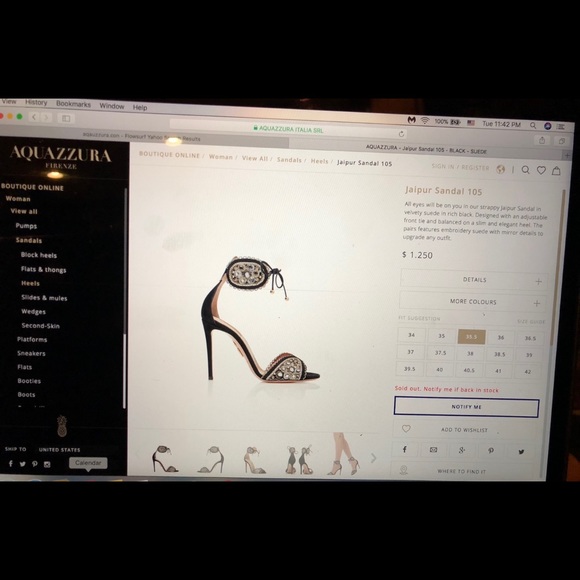Show all tabs button in Safari
580x580 pixels.
[x=562, y=141]
